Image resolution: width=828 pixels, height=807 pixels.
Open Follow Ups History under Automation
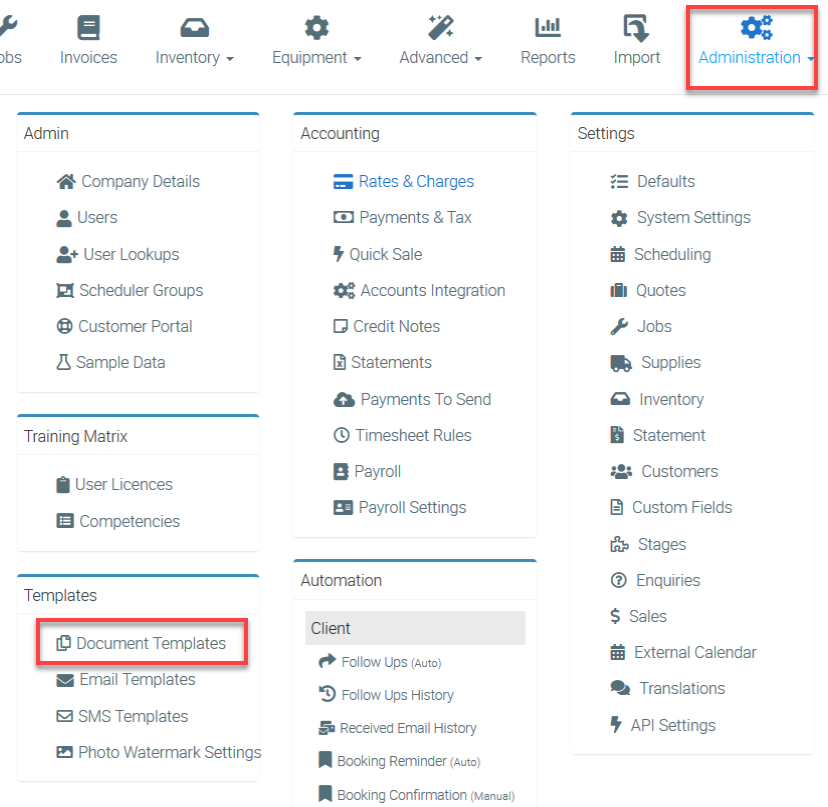[397, 695]
